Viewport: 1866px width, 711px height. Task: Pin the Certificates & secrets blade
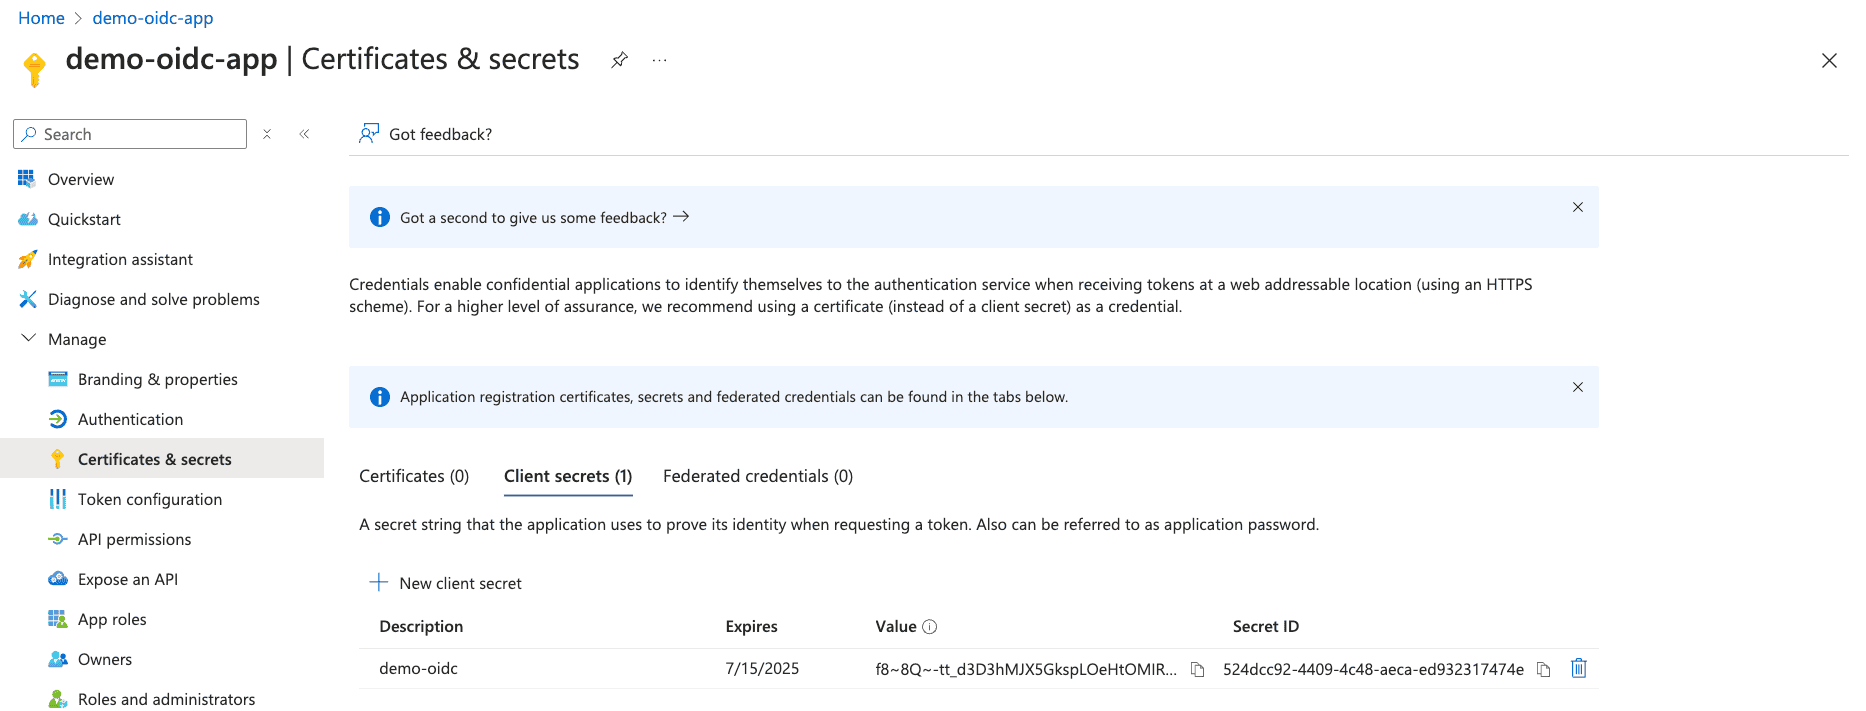point(620,60)
